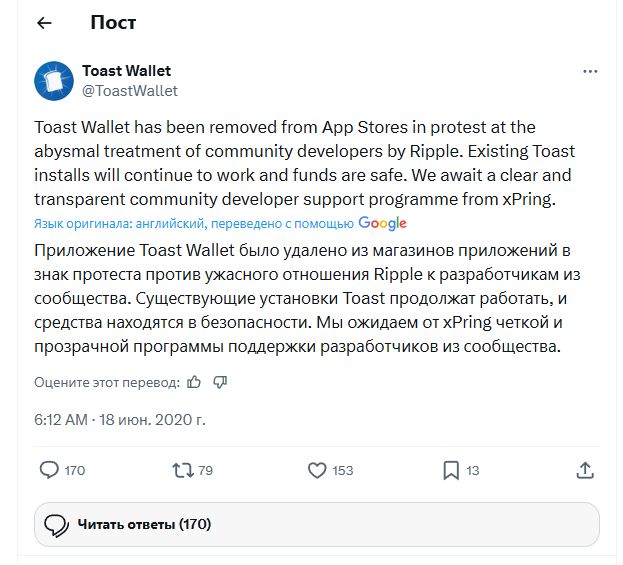Rate translation with thumbs down
The height and width of the screenshot is (565, 623).
click(x=220, y=382)
